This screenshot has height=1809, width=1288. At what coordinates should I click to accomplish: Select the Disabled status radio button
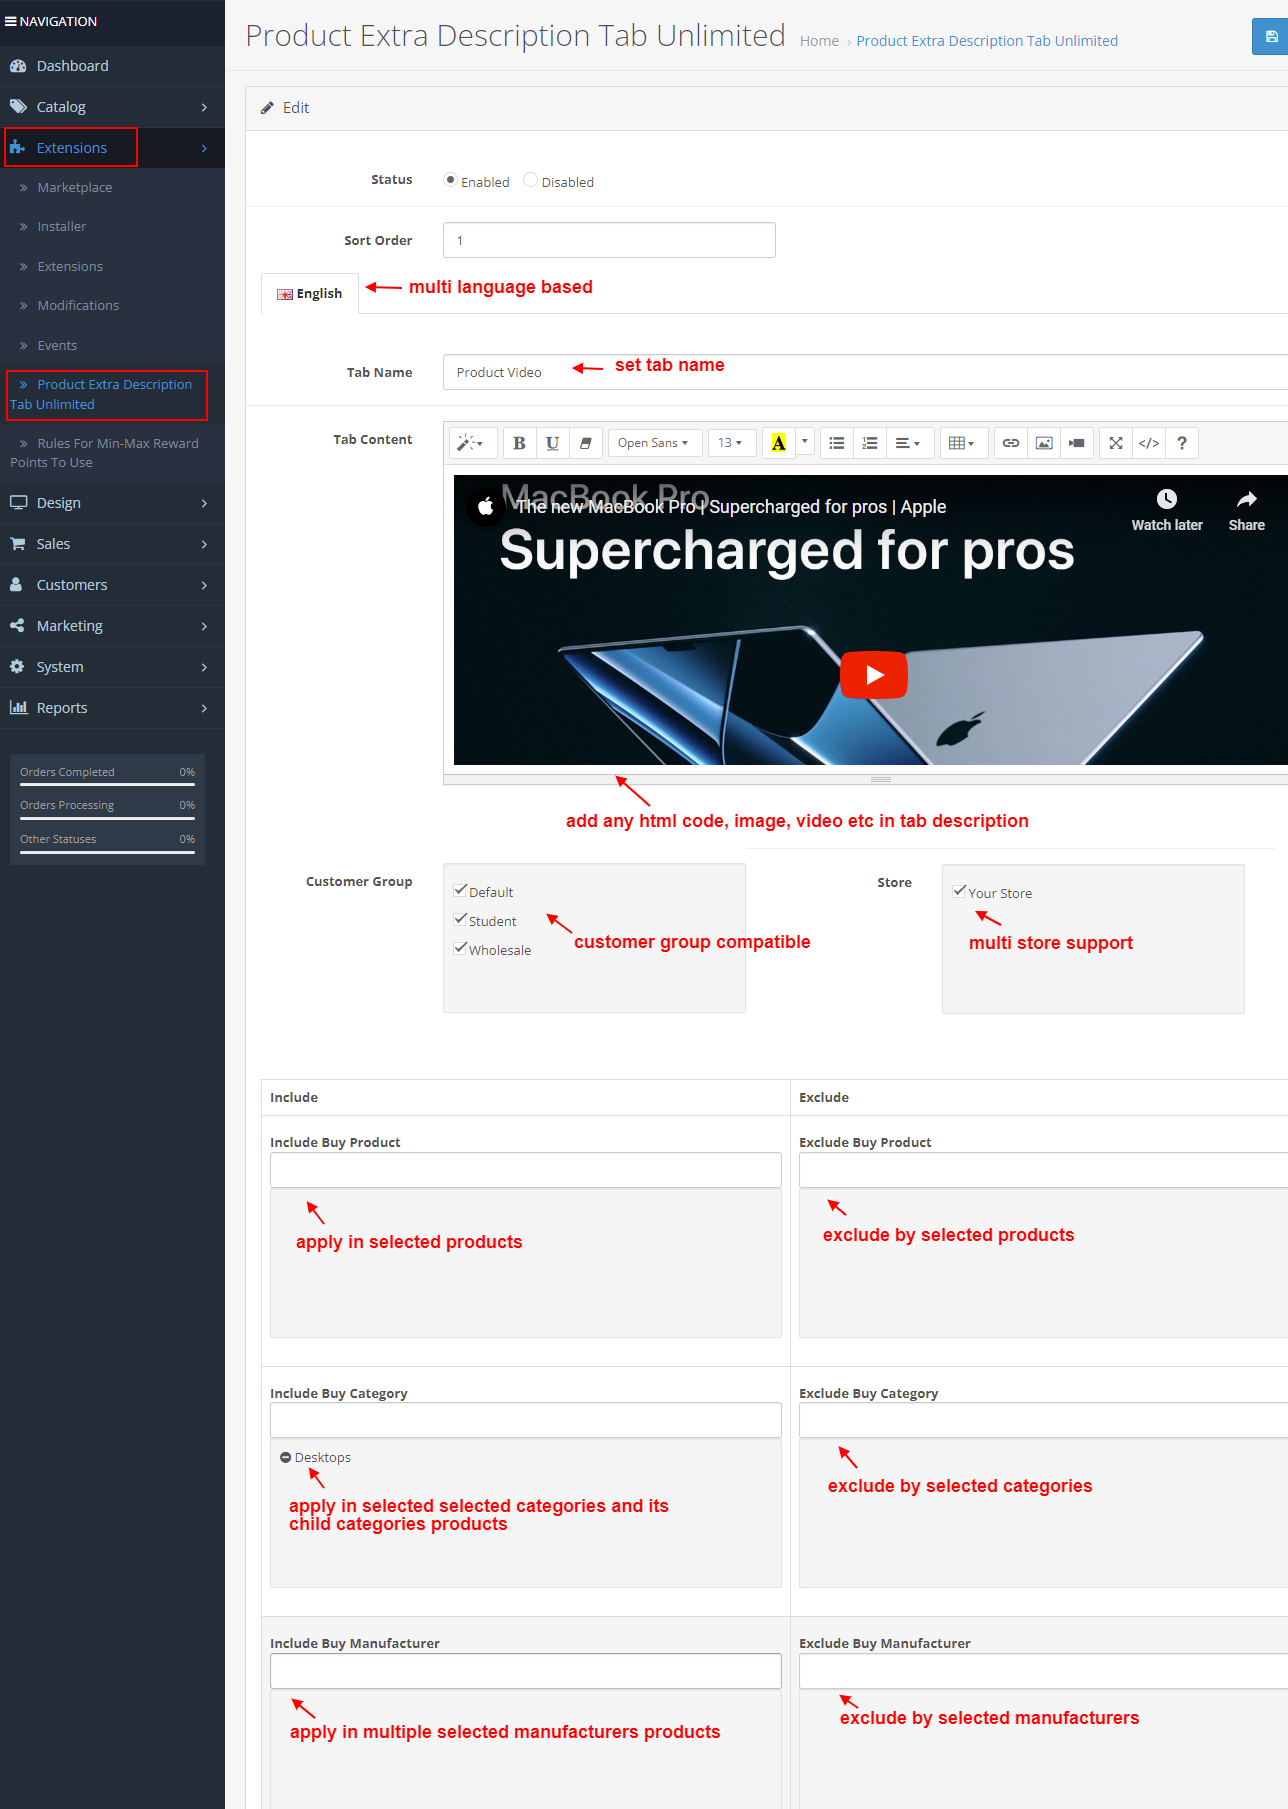[x=531, y=180]
